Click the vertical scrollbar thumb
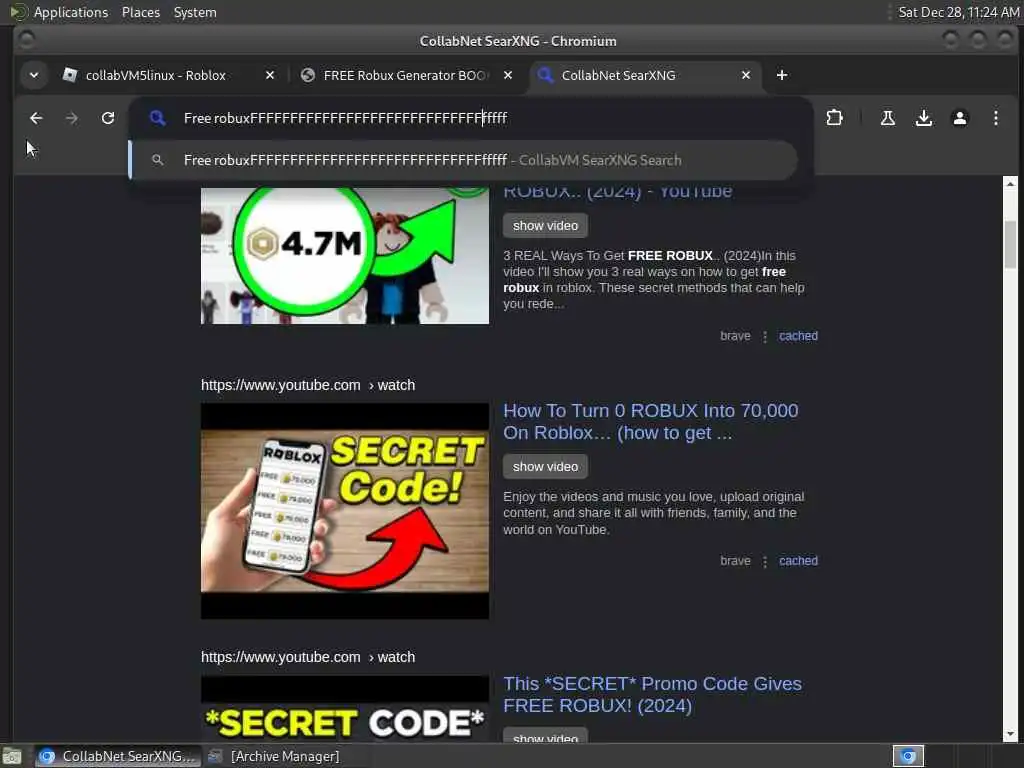The width and height of the screenshot is (1024, 768). tap(1010, 244)
